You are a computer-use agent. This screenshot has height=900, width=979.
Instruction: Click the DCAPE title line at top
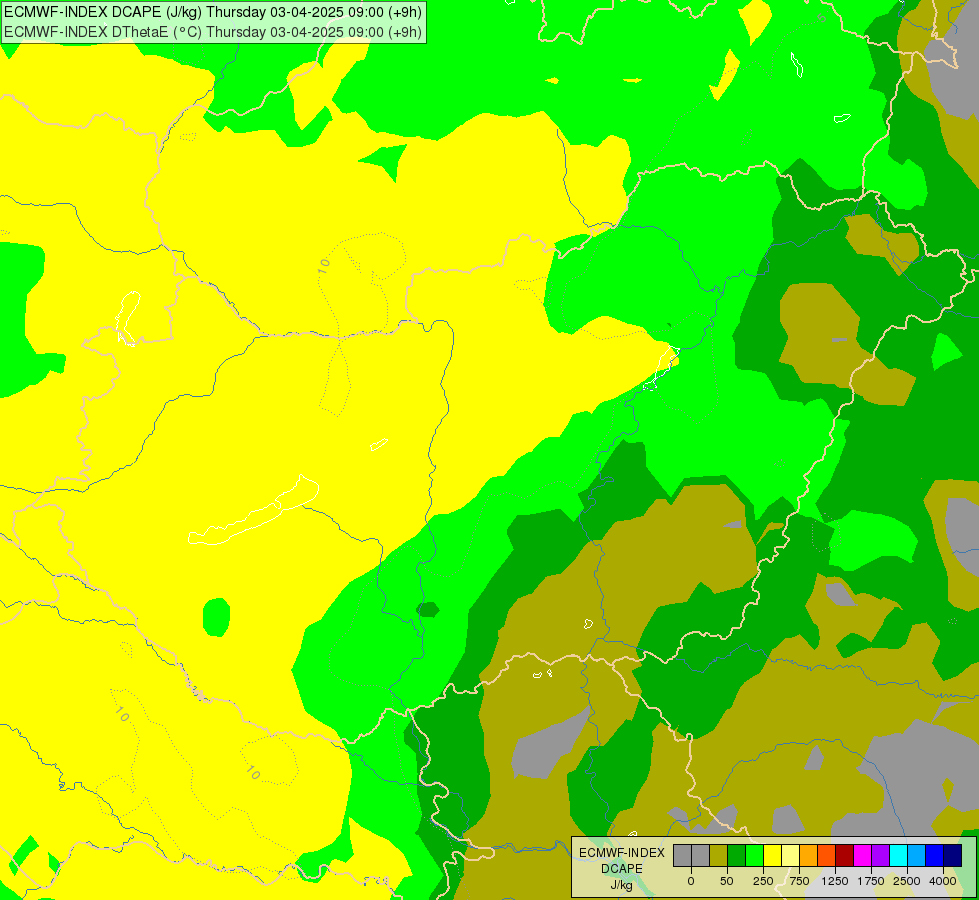(x=213, y=12)
